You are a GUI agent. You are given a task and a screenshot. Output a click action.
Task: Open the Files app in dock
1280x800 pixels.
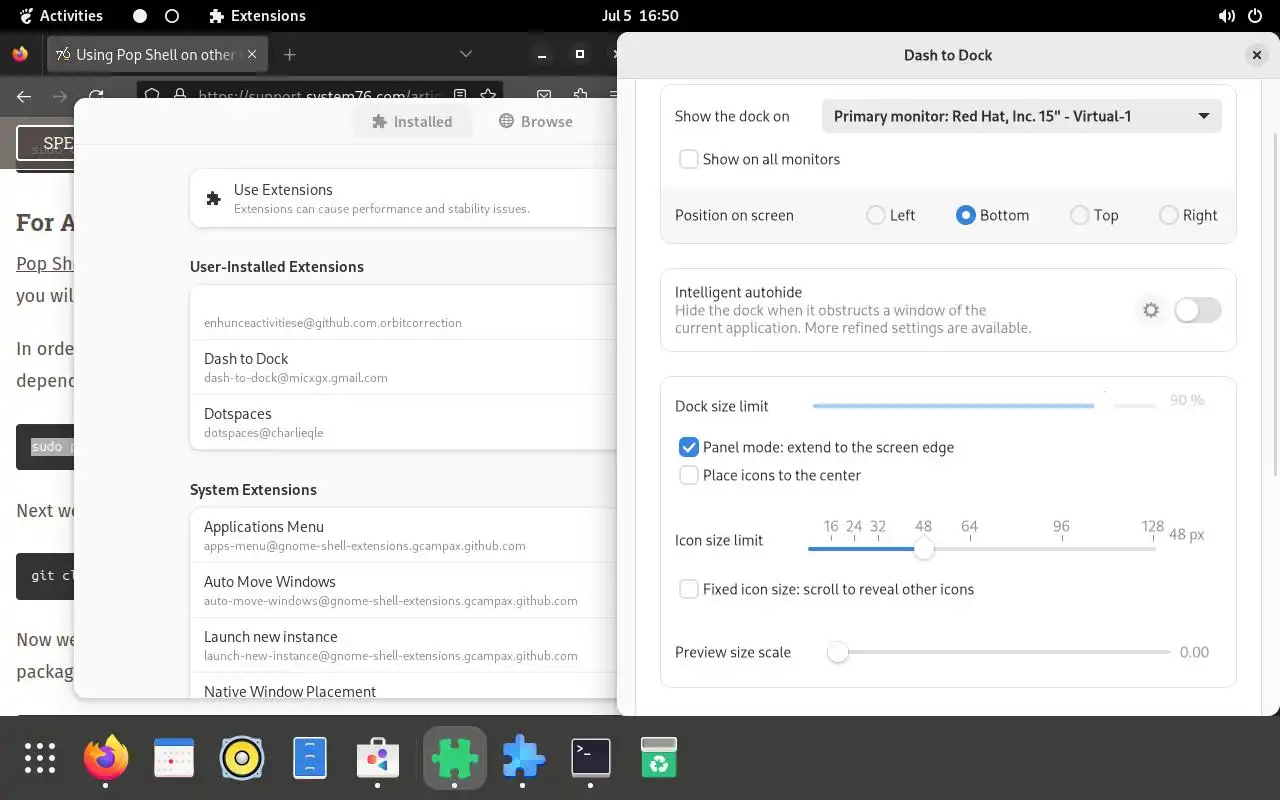click(310, 758)
